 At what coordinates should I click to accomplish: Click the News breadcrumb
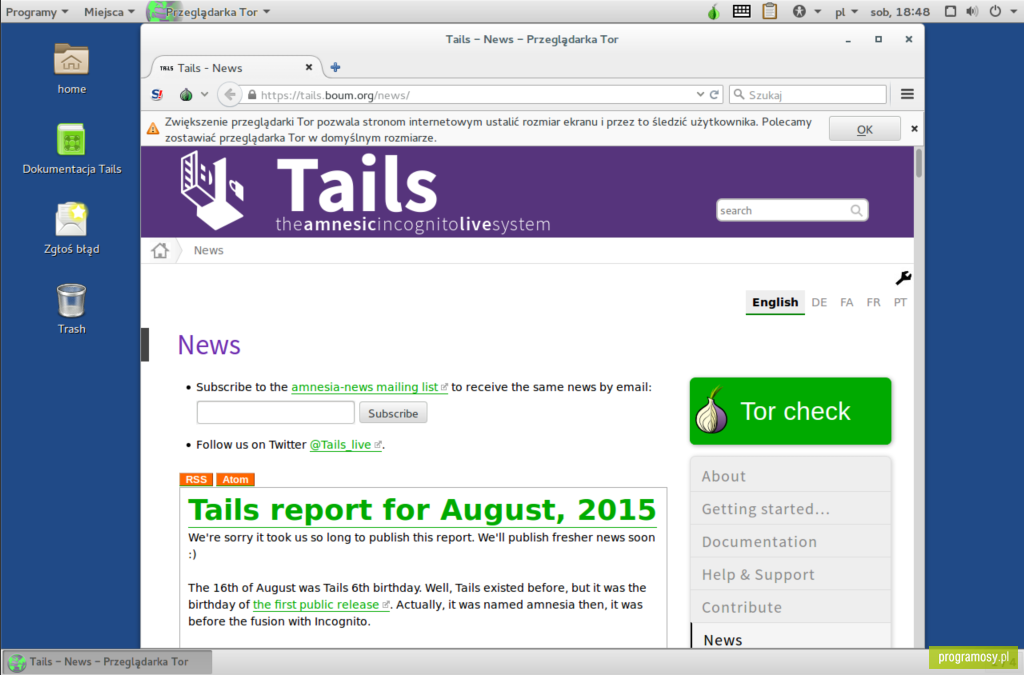(x=208, y=250)
